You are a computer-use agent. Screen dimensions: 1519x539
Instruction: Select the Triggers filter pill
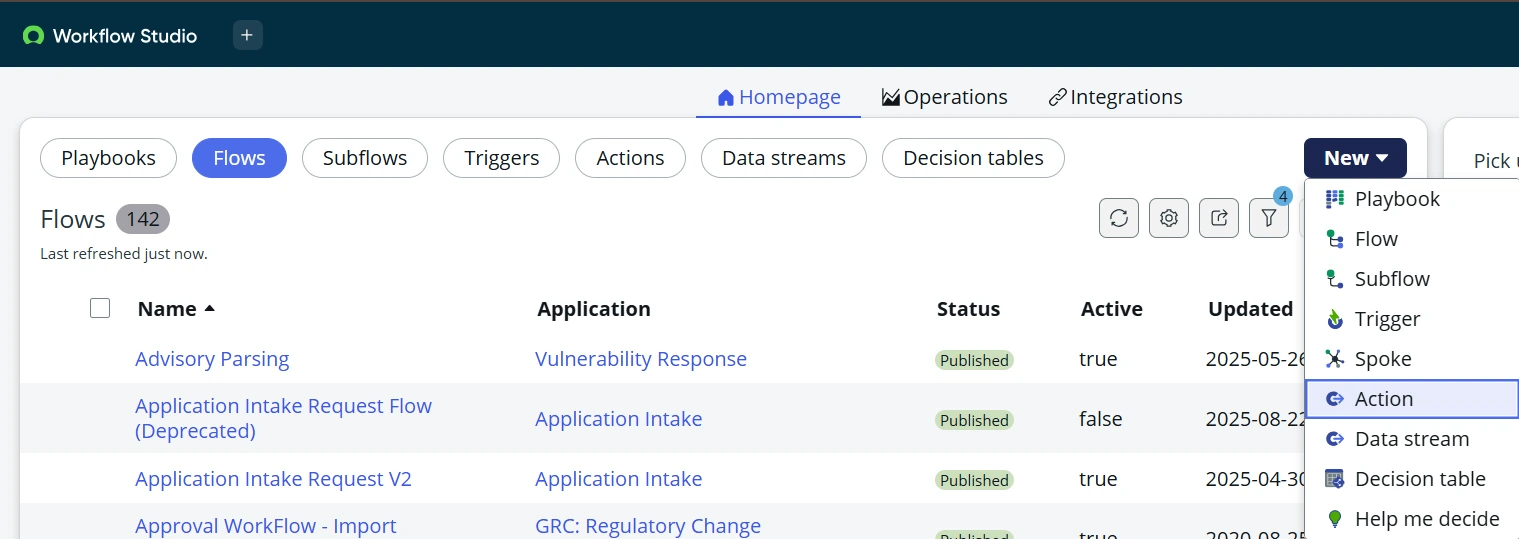tap(502, 158)
